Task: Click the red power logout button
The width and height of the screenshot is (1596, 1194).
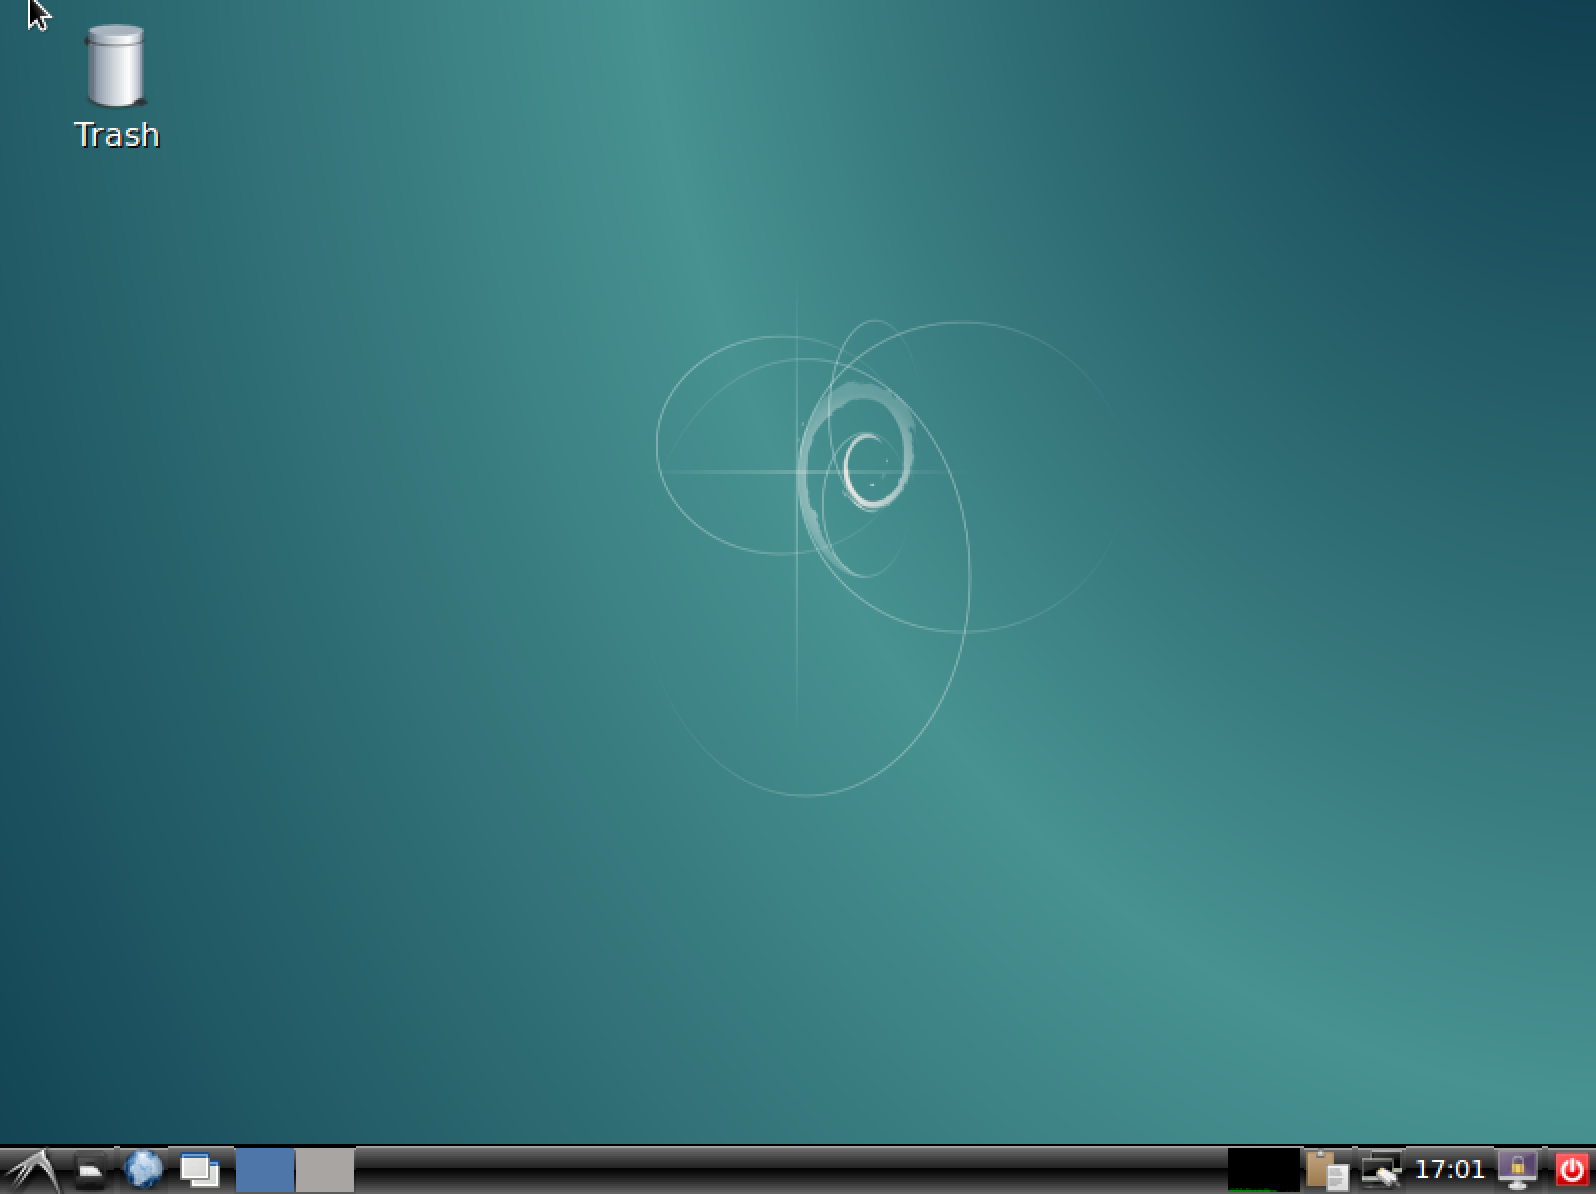Action: 1571,1170
